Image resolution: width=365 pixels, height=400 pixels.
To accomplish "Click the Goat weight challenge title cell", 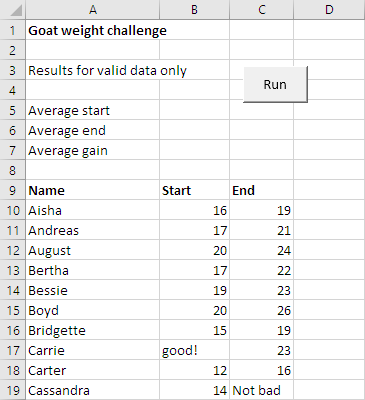I will (x=93, y=30).
